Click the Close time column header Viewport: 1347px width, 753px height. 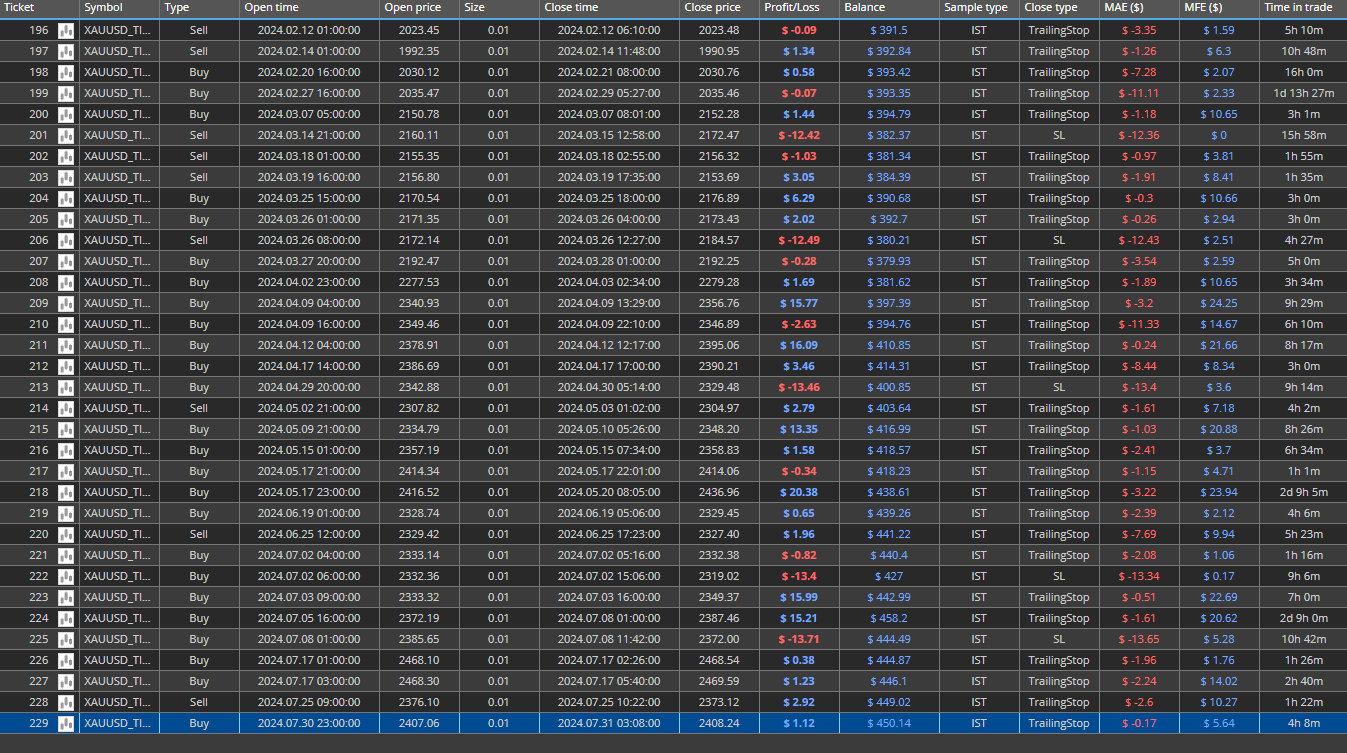[x=610, y=8]
